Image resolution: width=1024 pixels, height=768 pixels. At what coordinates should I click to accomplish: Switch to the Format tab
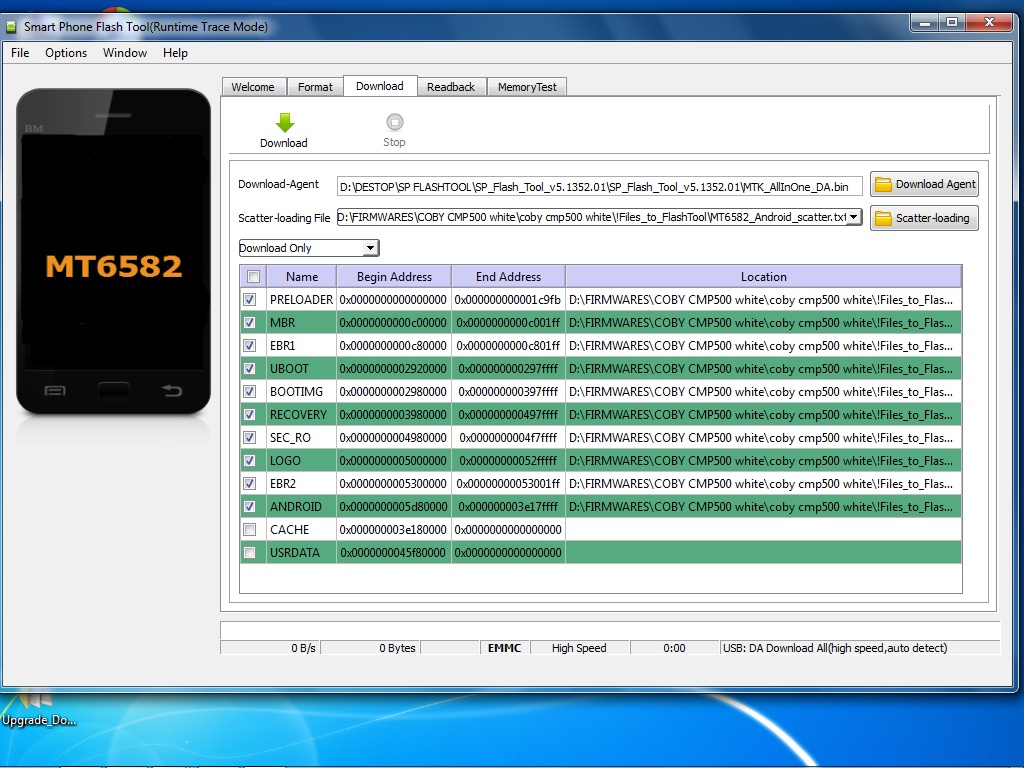[x=315, y=87]
